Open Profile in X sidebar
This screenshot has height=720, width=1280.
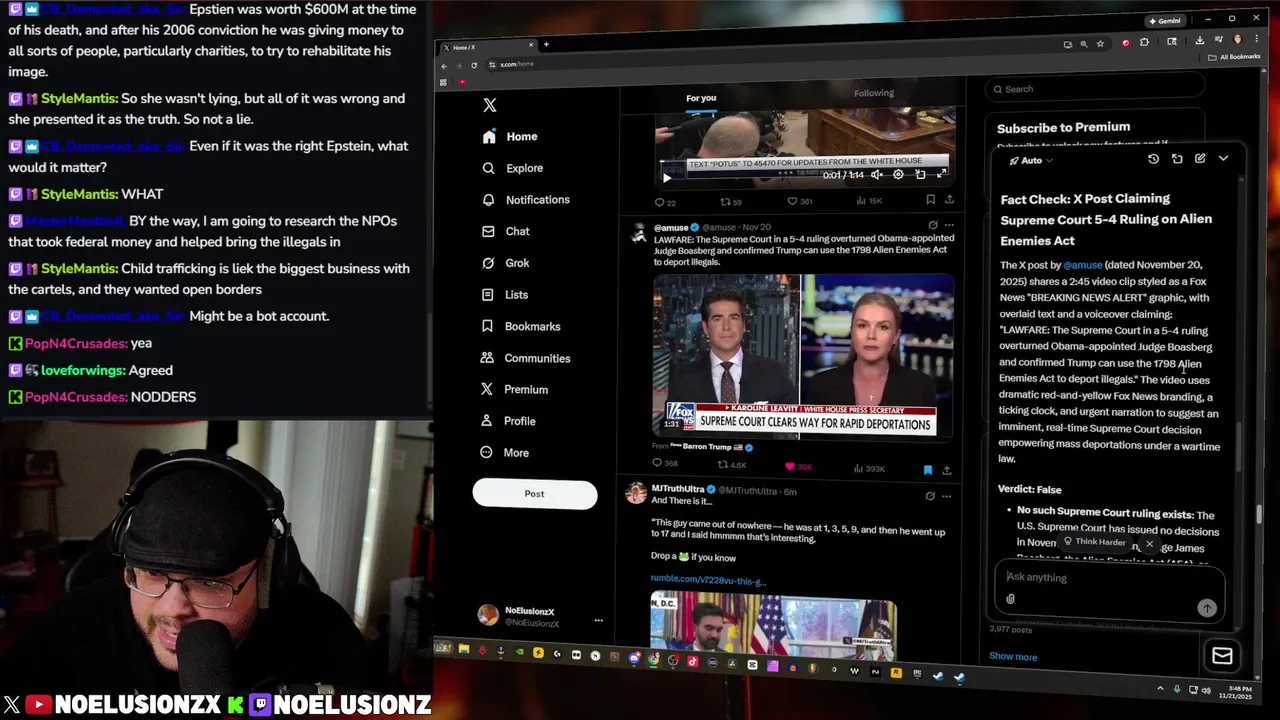tap(509, 421)
